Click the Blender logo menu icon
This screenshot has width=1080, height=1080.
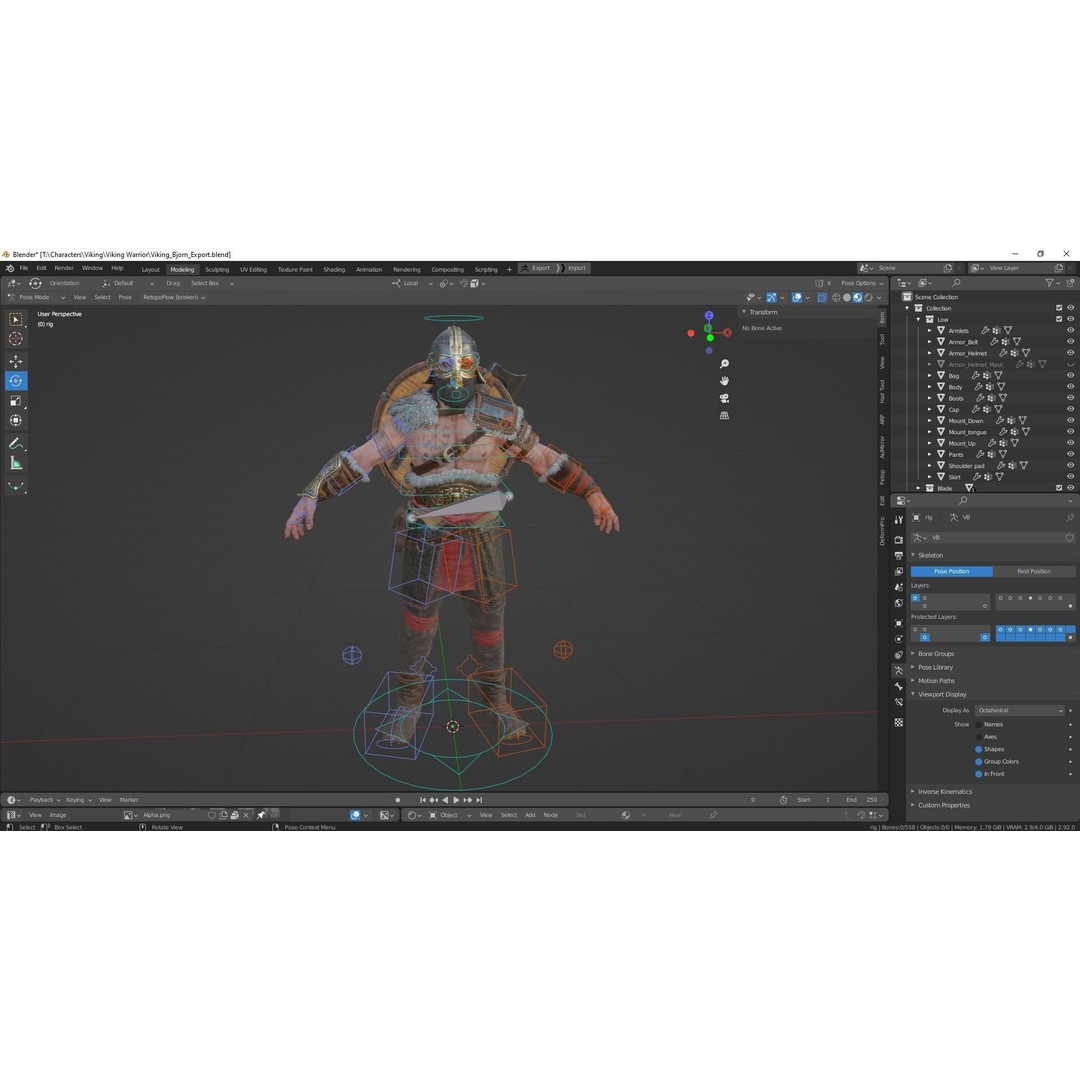pyautogui.click(x=9, y=269)
